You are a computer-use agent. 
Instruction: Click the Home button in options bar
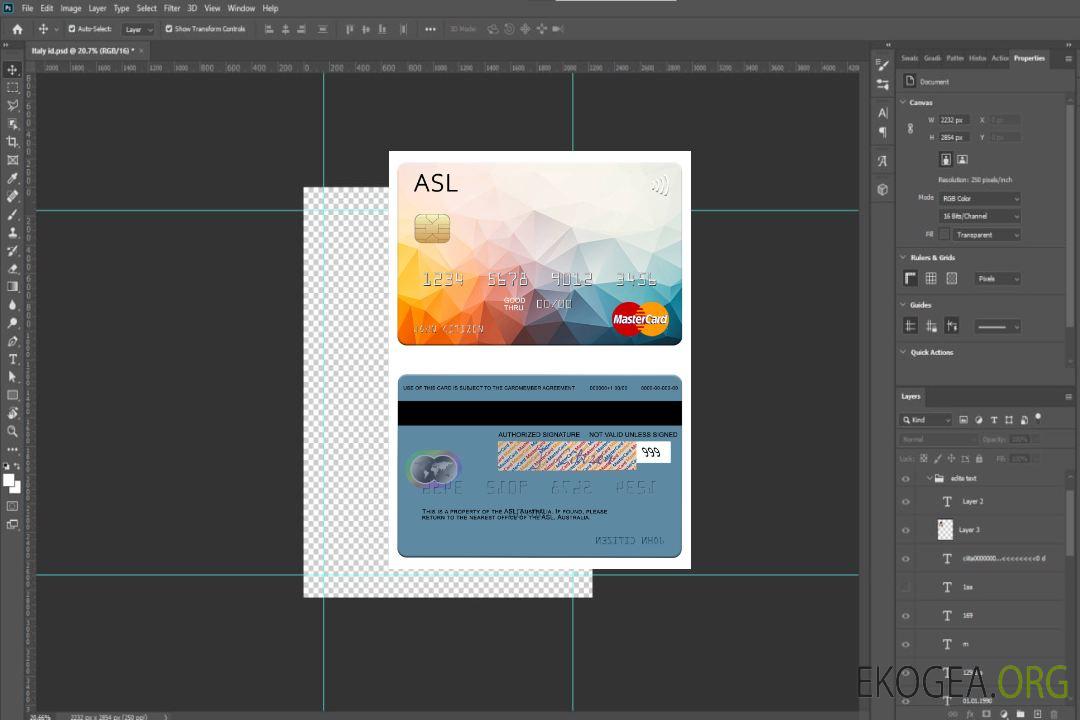tap(17, 29)
